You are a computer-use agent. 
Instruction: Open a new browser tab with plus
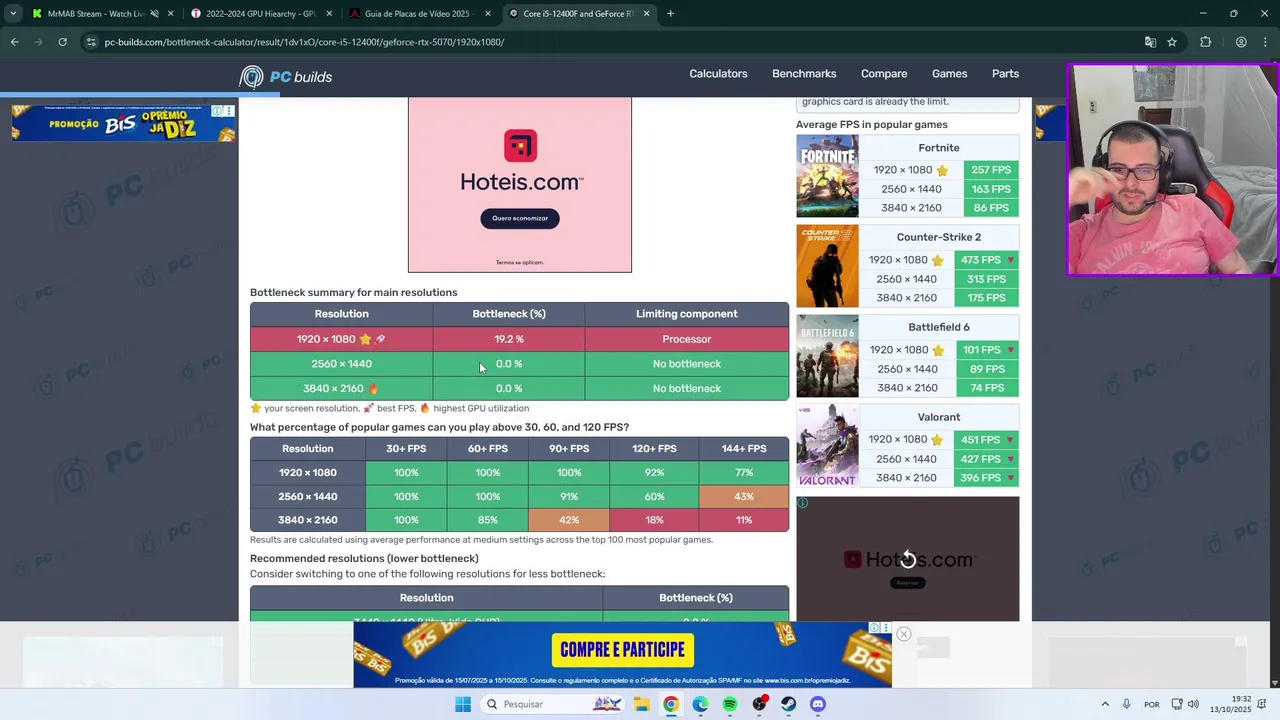(x=670, y=14)
